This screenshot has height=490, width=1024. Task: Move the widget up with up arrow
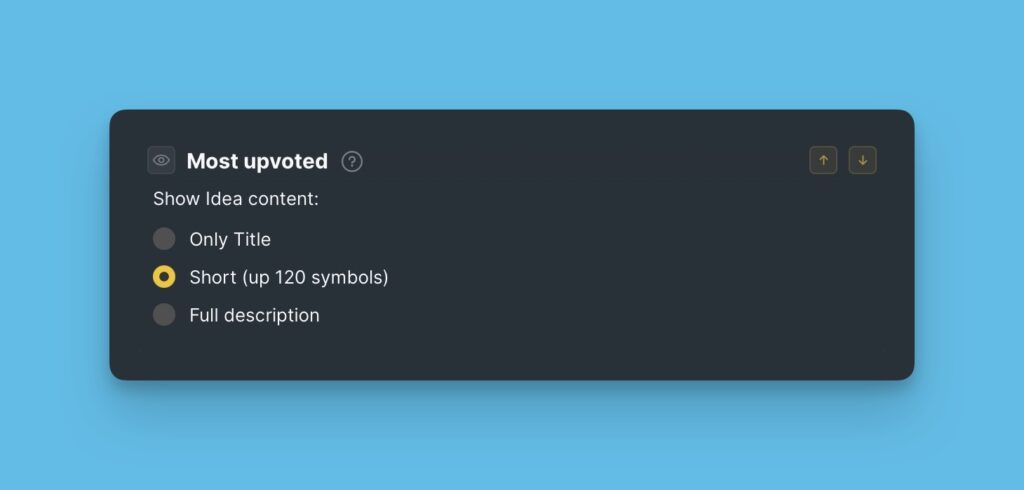(x=823, y=160)
